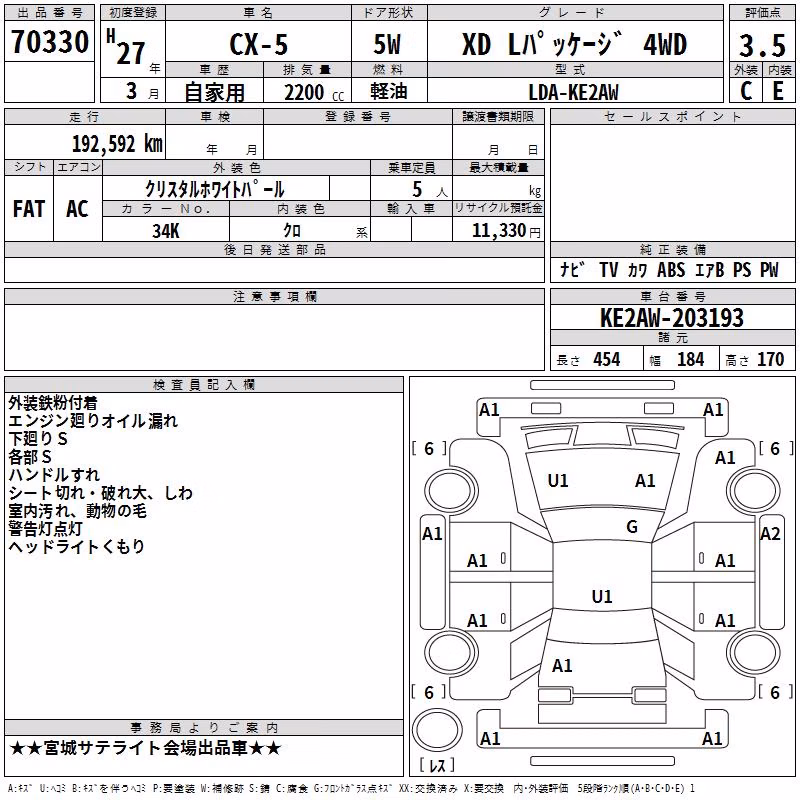Click the note エンジン廻りオイル漏れ

pyautogui.click(x=93, y=421)
